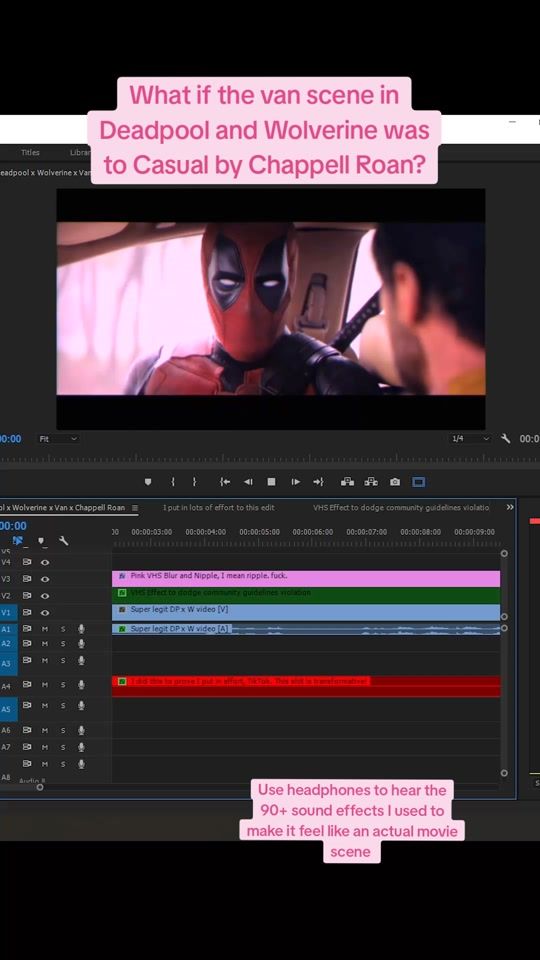540x960 pixels.
Task: Click the Lift button
Action: [347, 482]
